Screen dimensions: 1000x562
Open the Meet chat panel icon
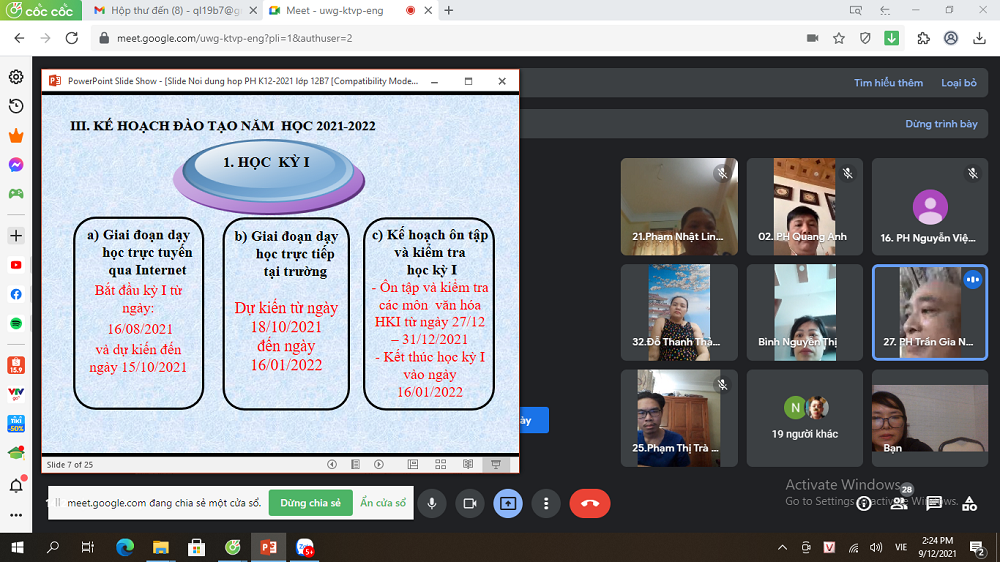point(934,503)
